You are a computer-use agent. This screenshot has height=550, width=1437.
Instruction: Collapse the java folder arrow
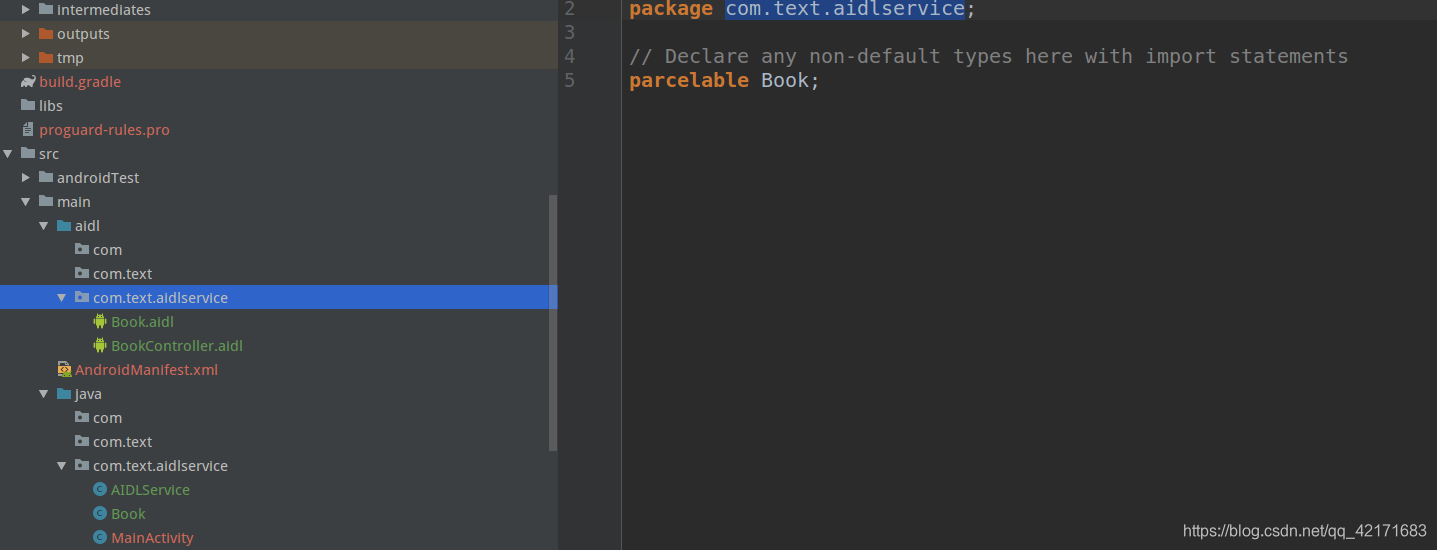tap(44, 393)
